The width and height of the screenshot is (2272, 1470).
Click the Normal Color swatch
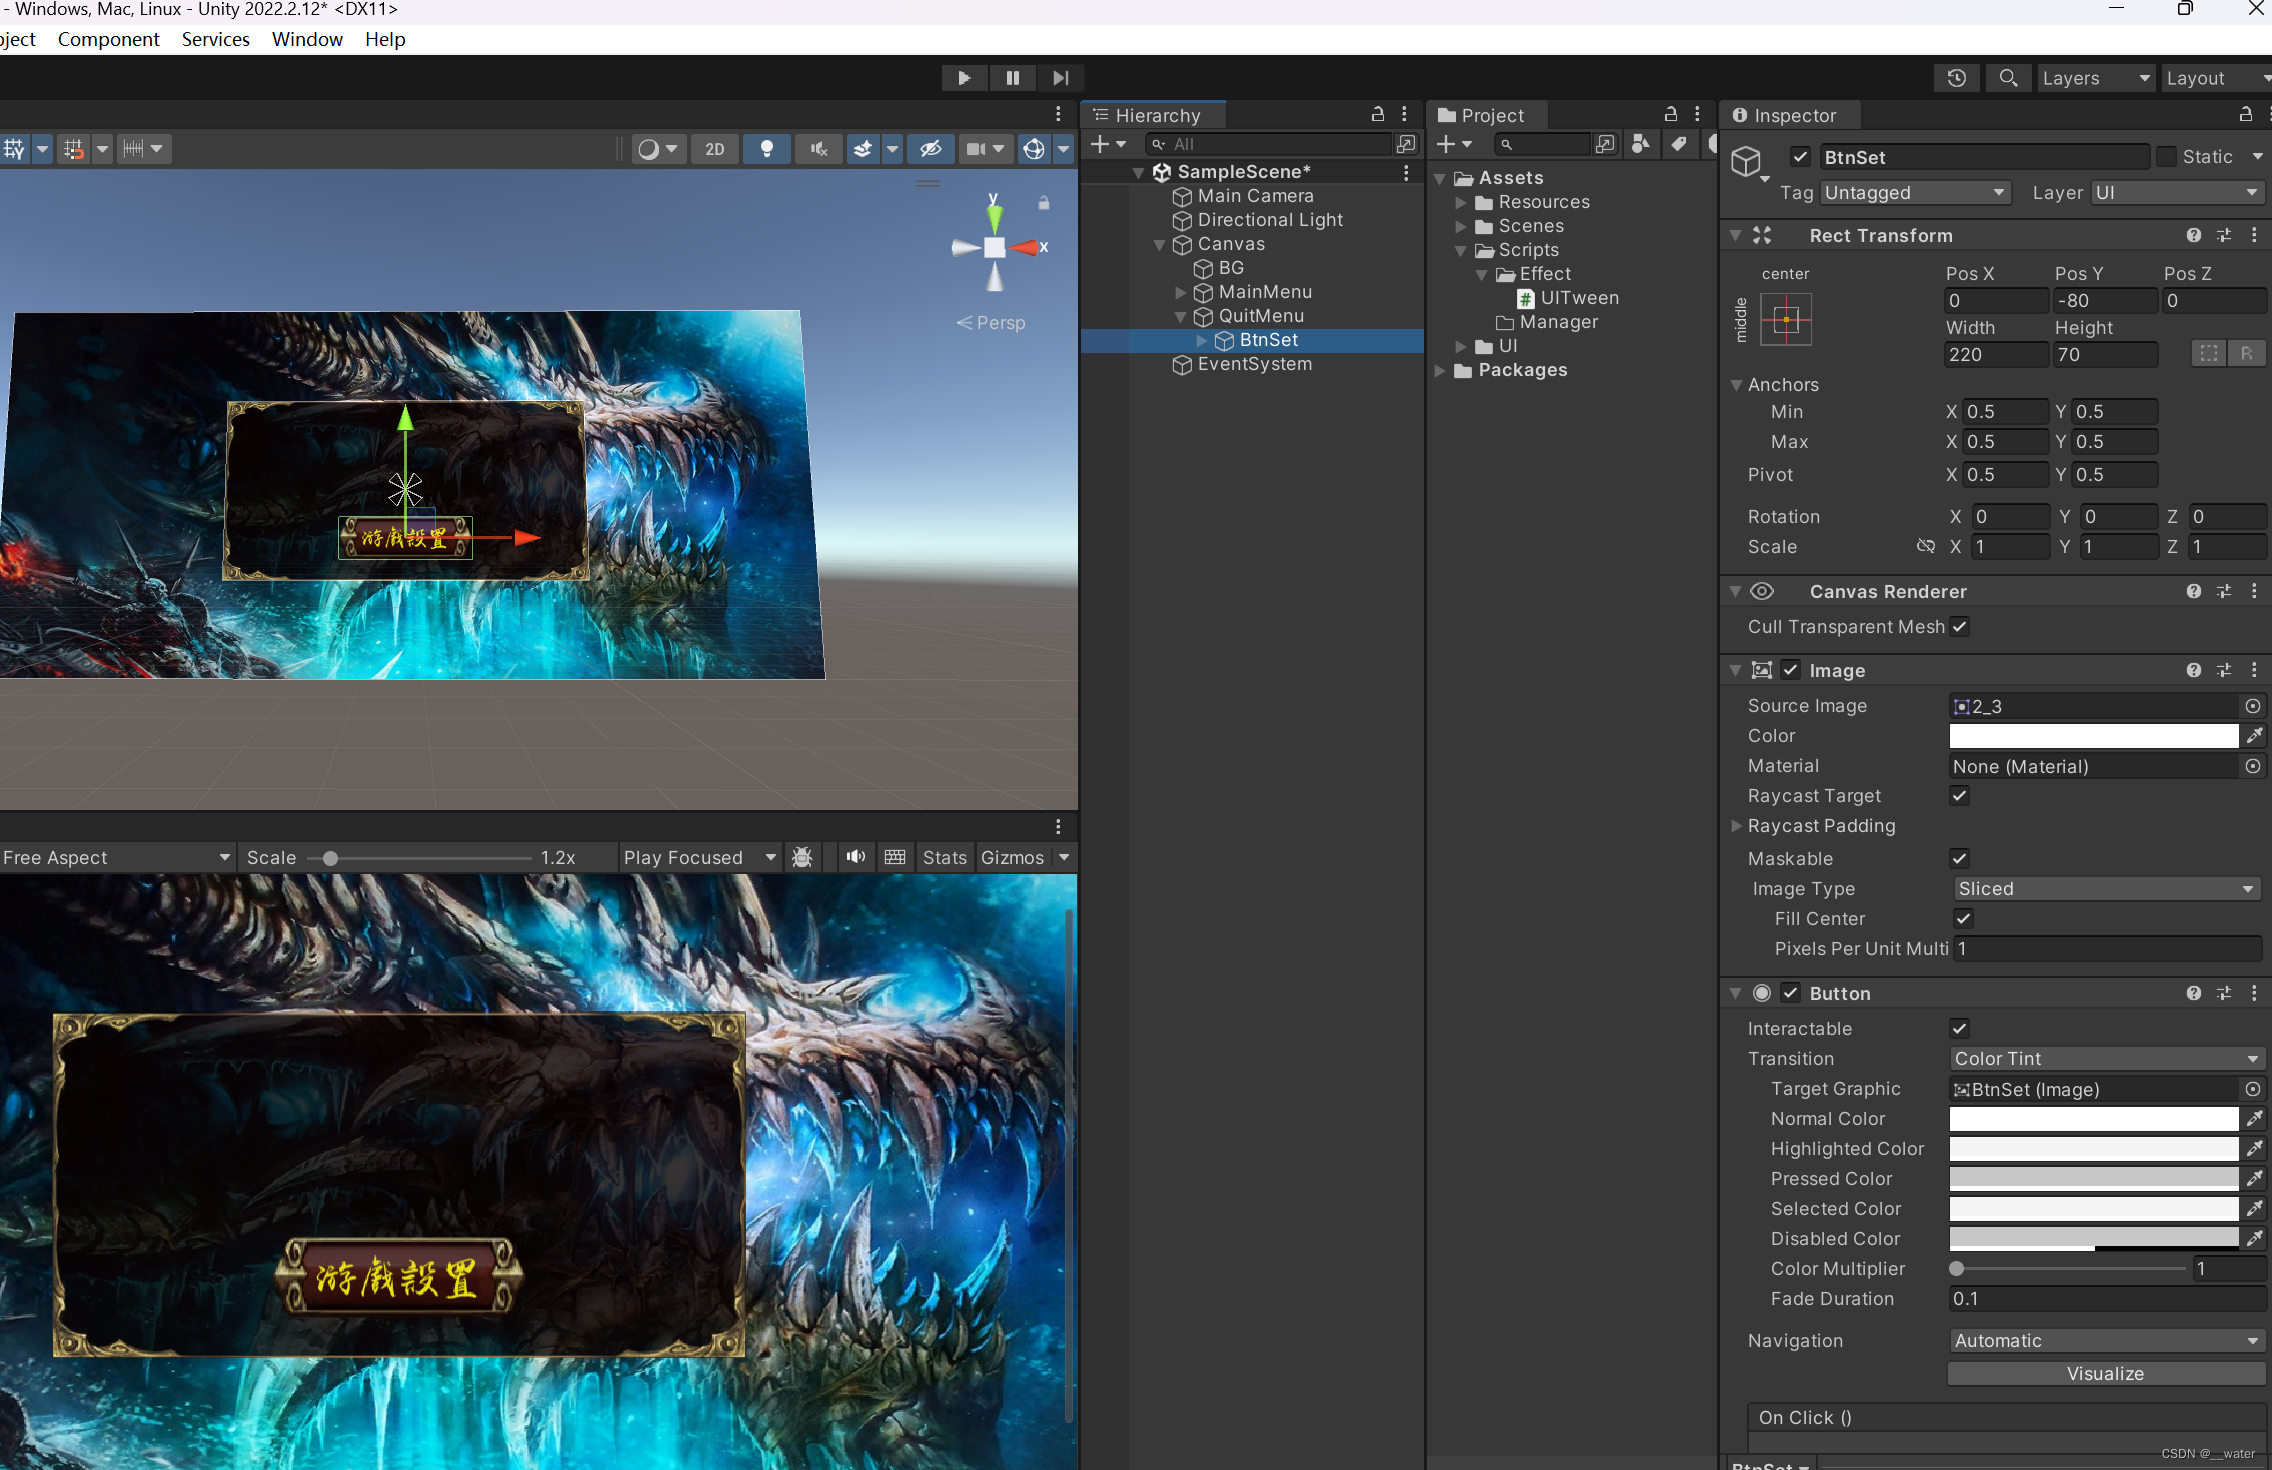[x=2093, y=1119]
